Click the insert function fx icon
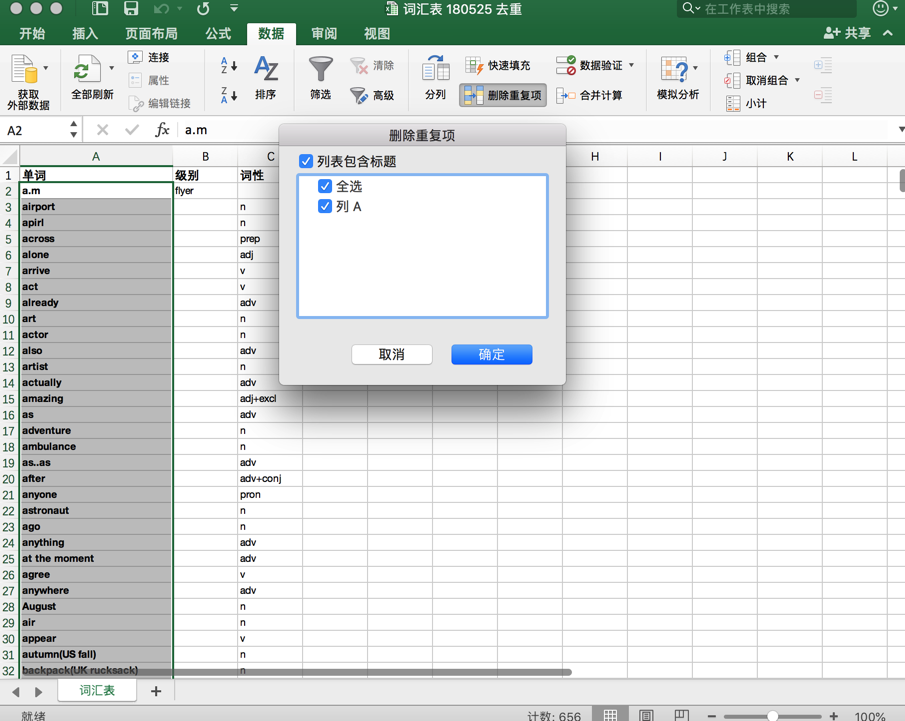 tap(162, 130)
